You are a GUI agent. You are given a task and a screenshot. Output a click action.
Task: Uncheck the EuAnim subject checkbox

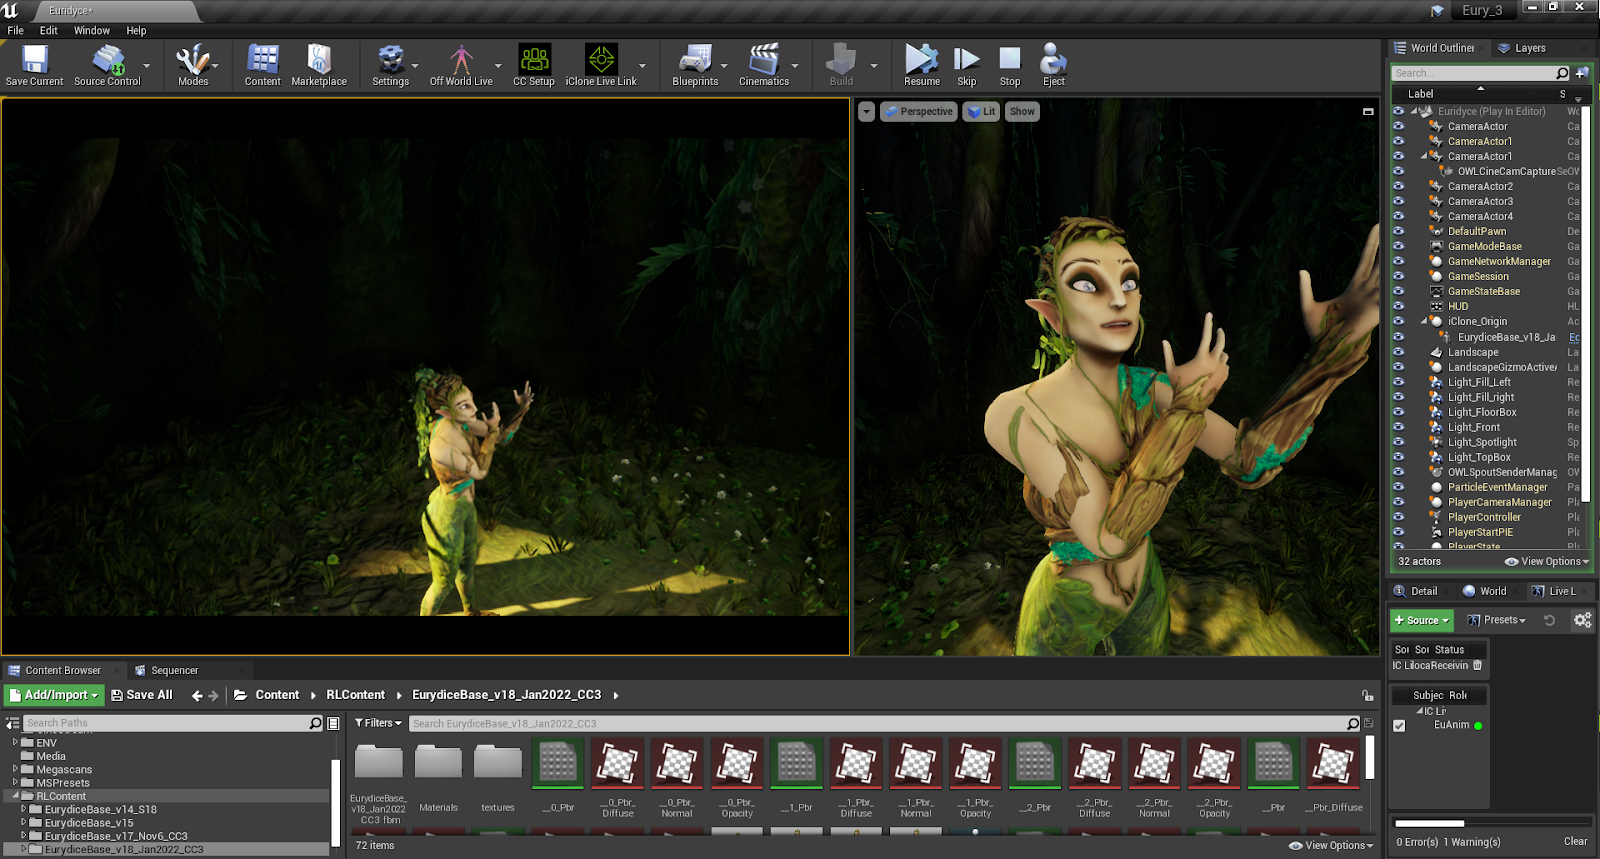pyautogui.click(x=1399, y=726)
